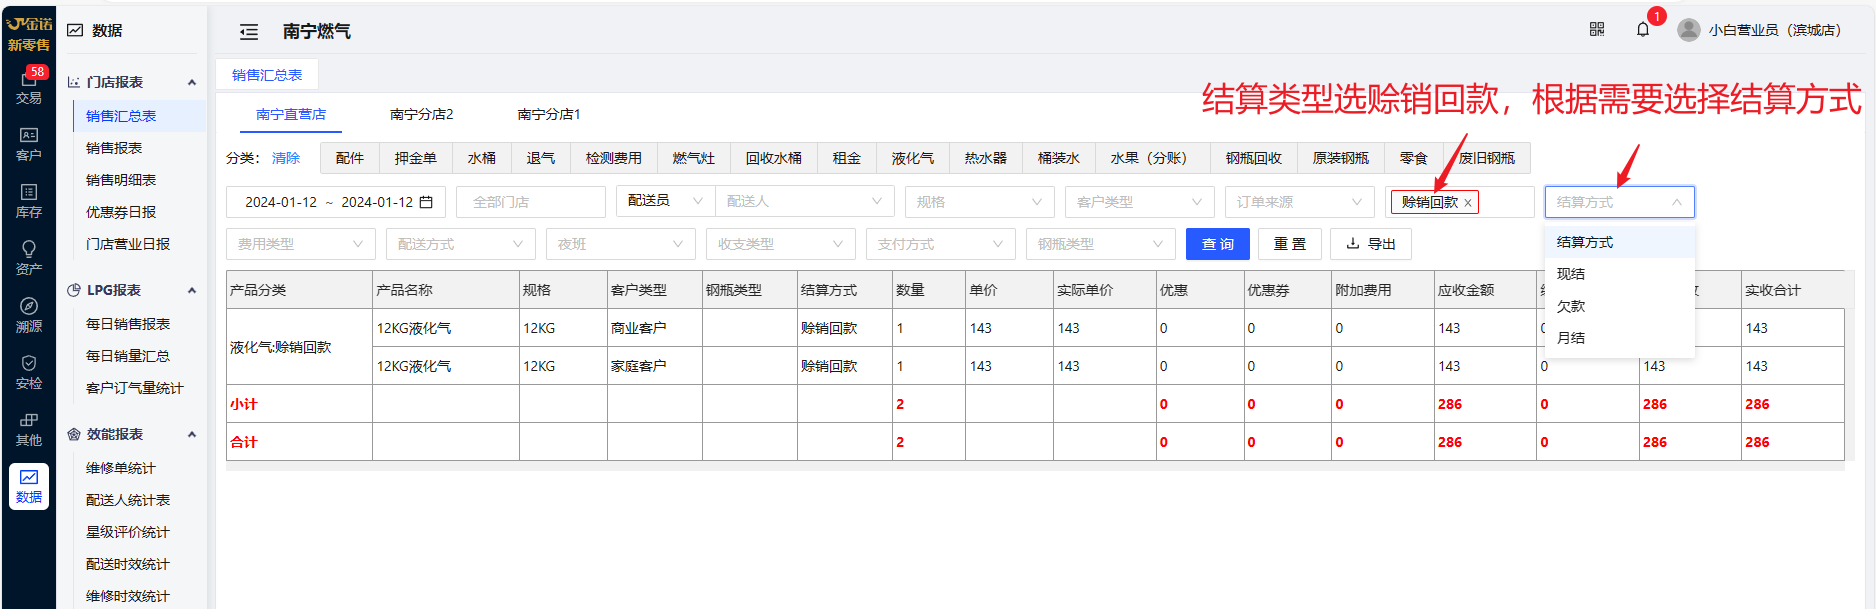Open the notification bell
Viewport: 1876px width, 609px height.
click(x=1643, y=30)
